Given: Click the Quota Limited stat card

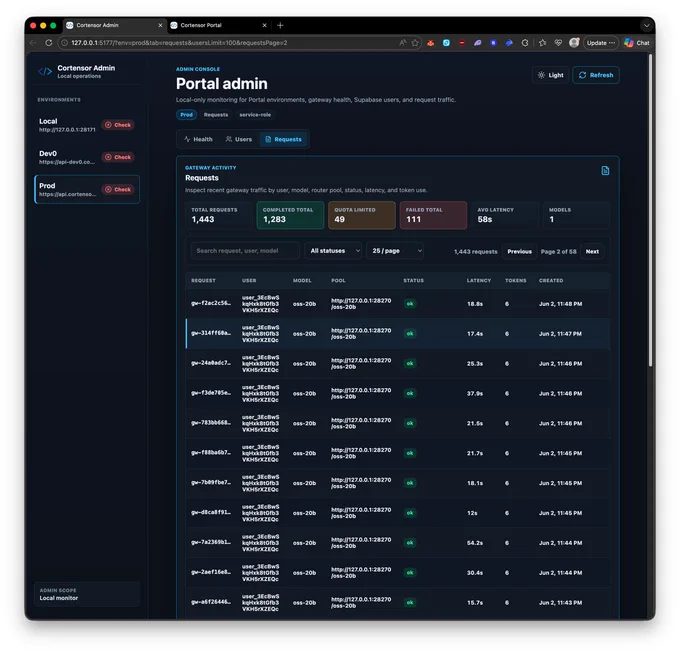Looking at the screenshot, I should pyautogui.click(x=362, y=215).
